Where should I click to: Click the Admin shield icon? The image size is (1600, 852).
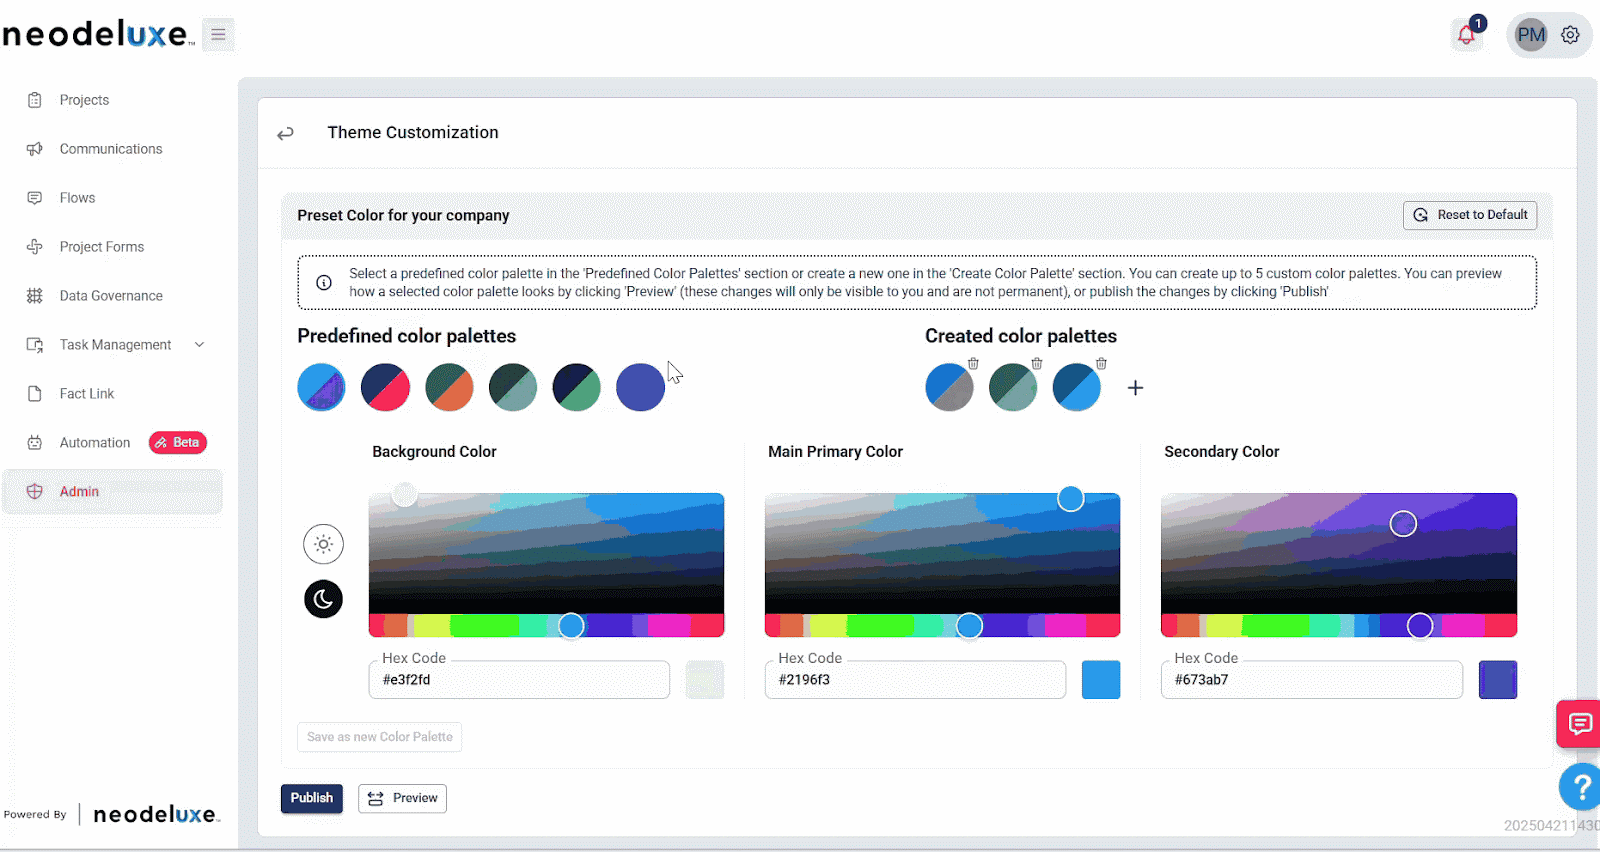point(35,492)
